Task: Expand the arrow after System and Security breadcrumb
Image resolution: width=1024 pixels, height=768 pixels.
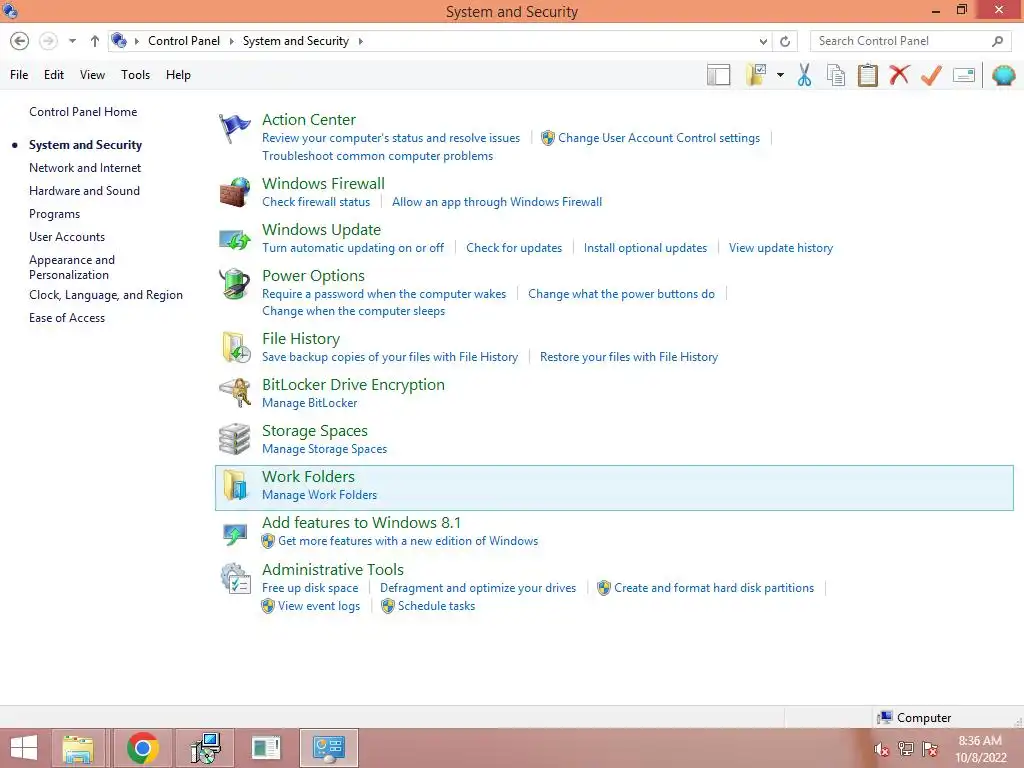Action: tap(360, 41)
